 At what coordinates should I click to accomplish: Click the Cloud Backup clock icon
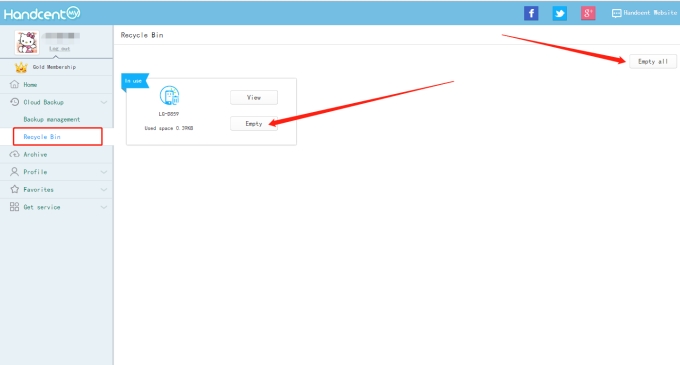14,102
